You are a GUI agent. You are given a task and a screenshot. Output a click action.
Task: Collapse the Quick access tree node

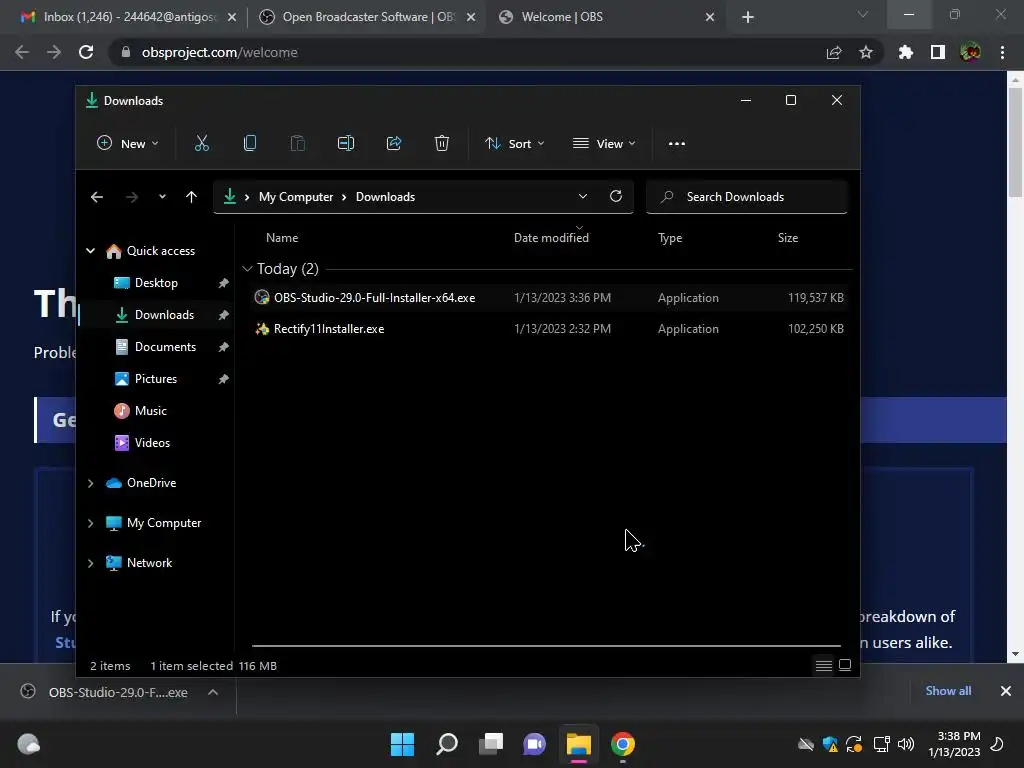pos(91,251)
